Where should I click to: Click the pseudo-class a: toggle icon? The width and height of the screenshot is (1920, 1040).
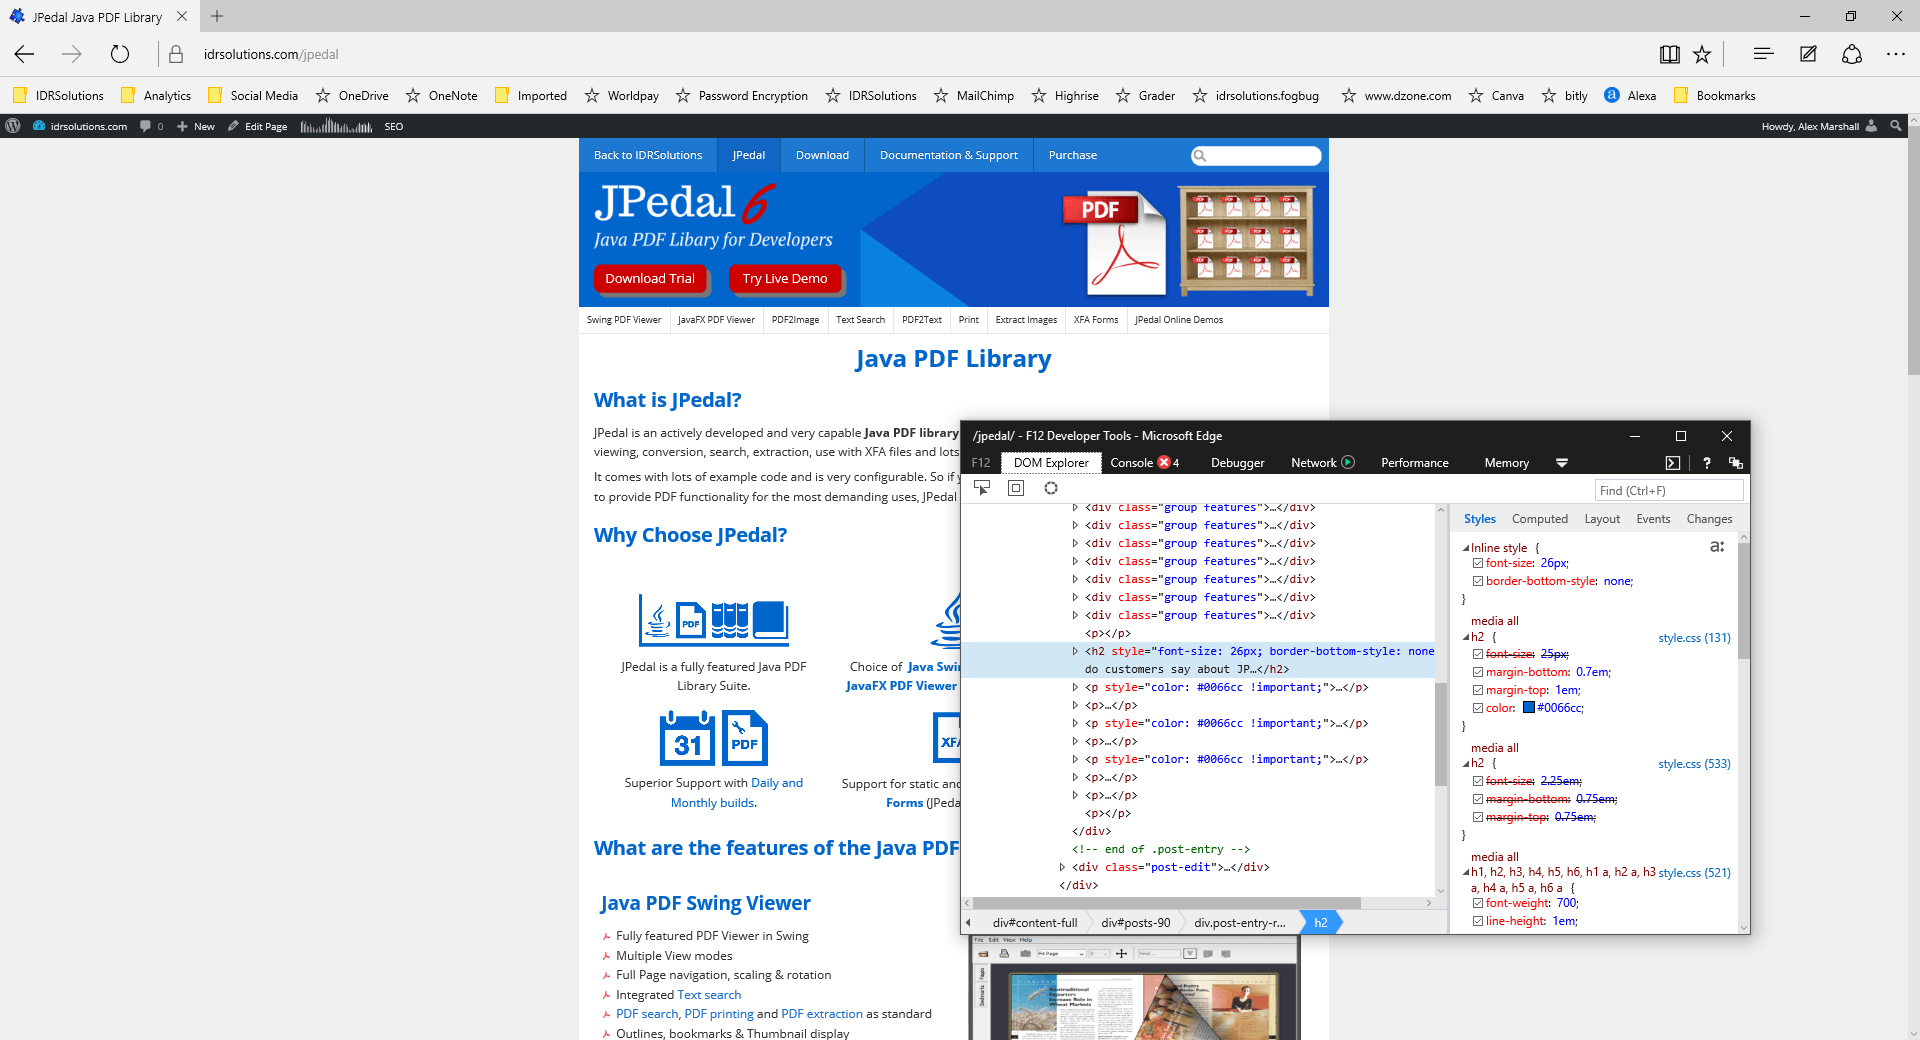(x=1716, y=547)
